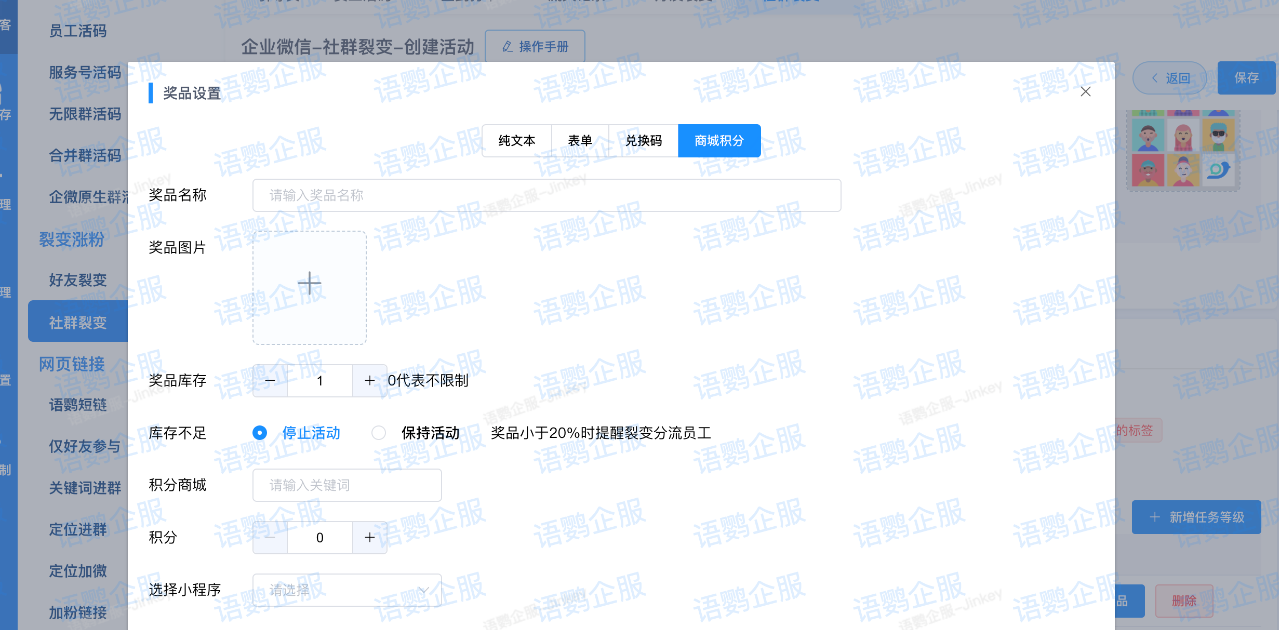The width and height of the screenshot is (1279, 630).
Task: Select the 保持活动 radio option
Action: (x=379, y=433)
